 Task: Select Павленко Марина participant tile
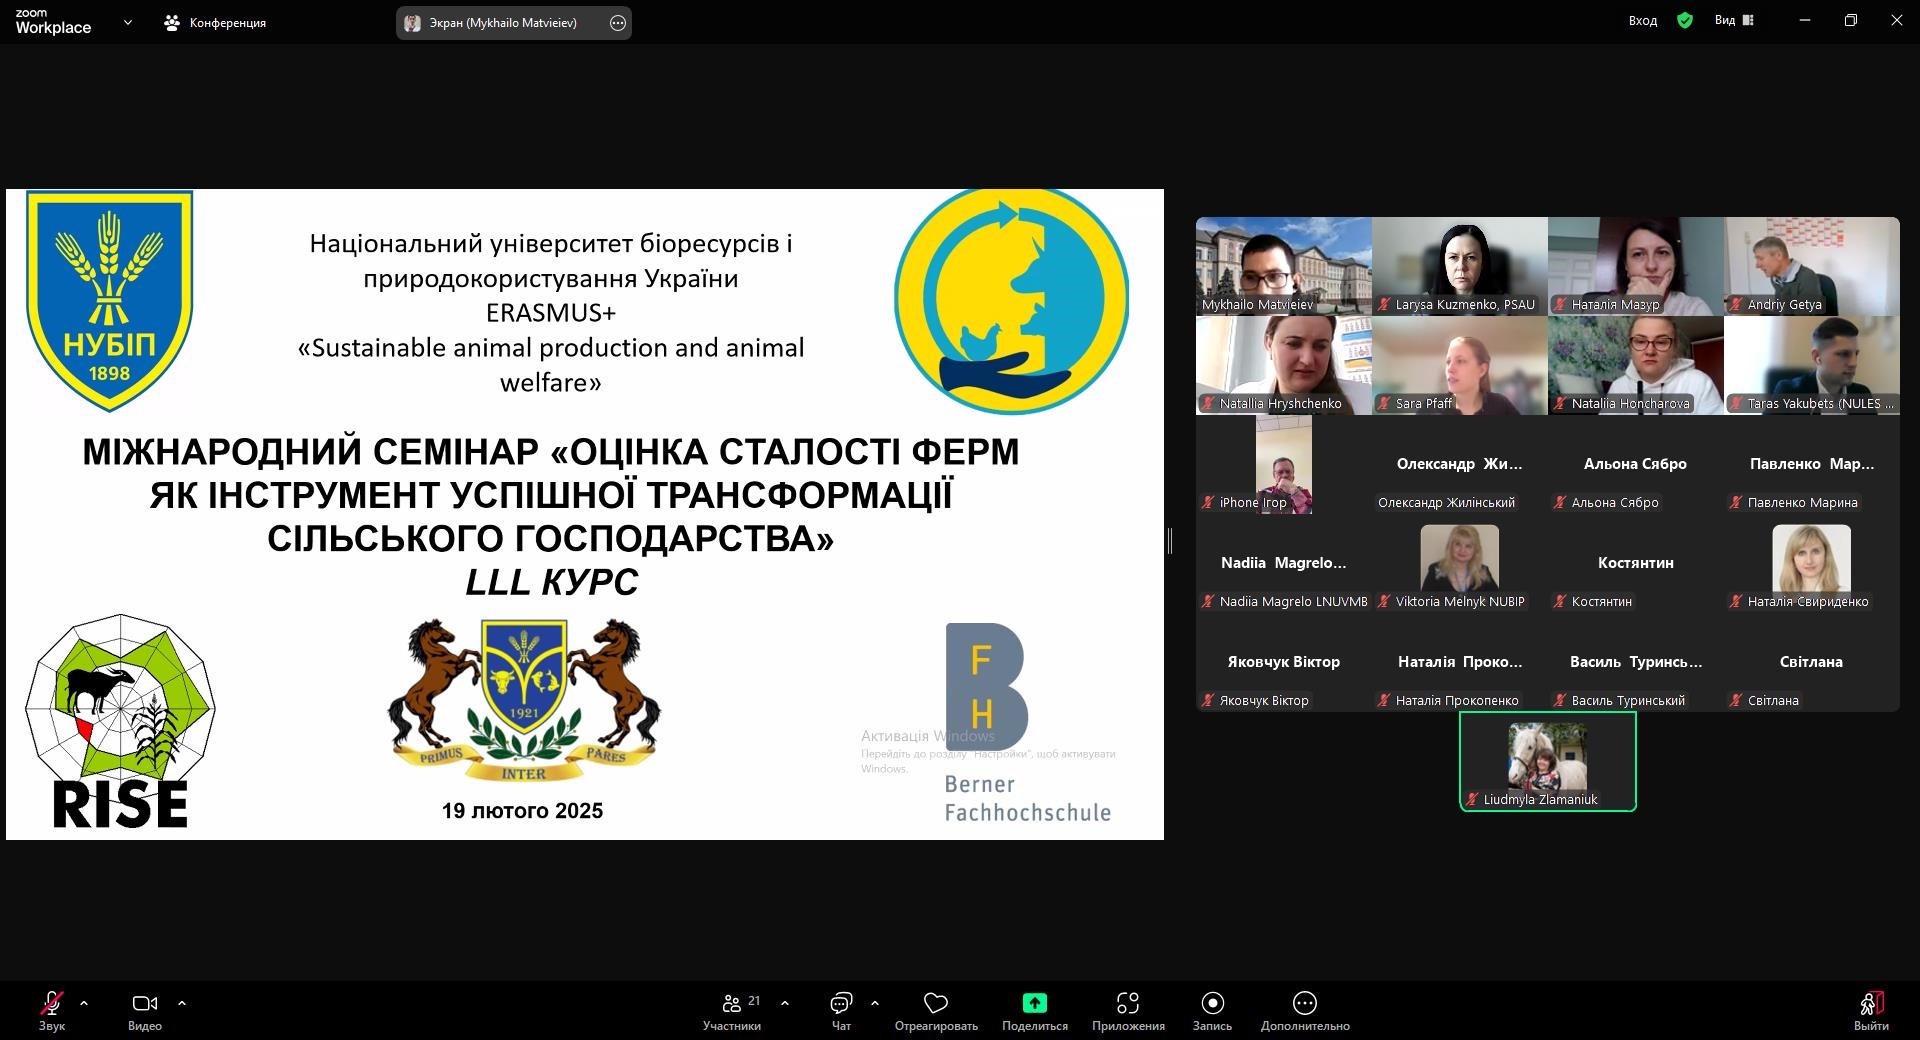1812,464
